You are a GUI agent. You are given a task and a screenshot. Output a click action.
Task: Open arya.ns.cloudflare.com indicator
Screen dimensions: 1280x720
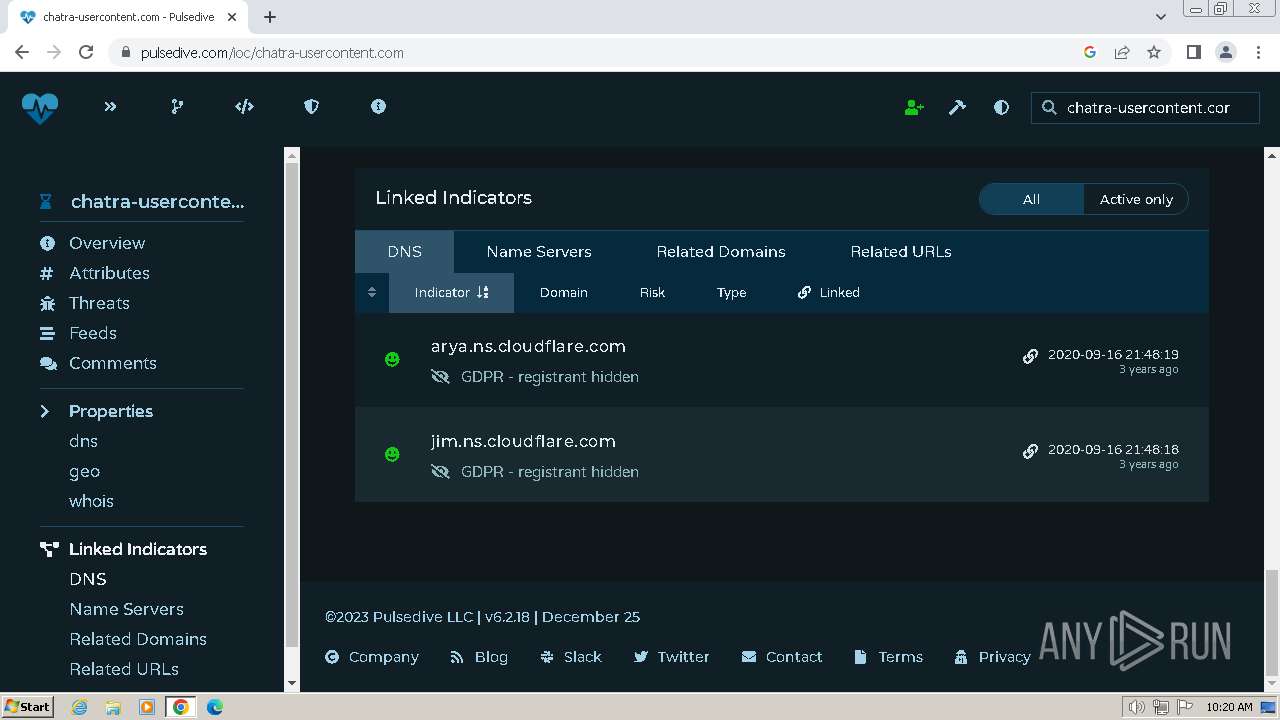click(528, 346)
